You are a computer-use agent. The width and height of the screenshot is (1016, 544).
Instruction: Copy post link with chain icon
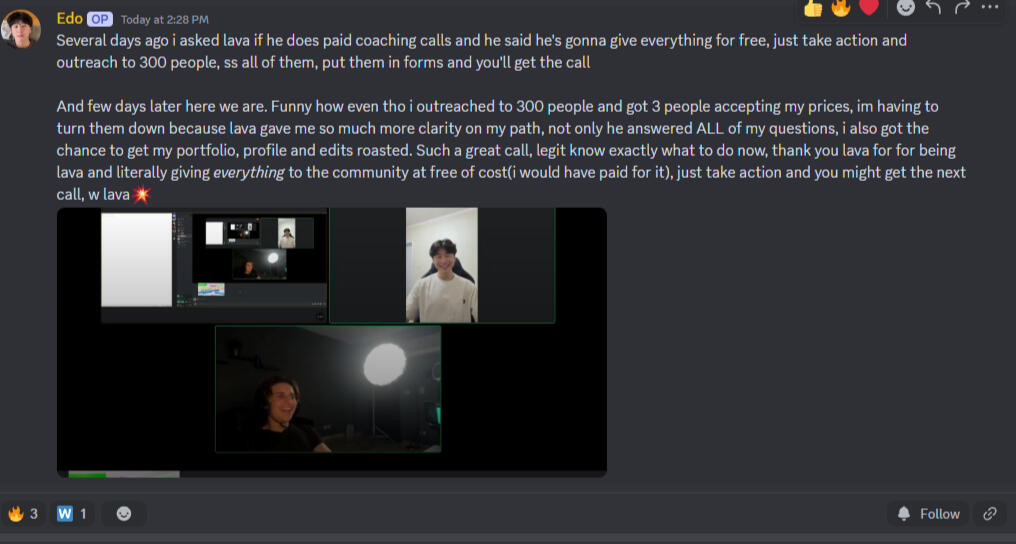coord(989,514)
